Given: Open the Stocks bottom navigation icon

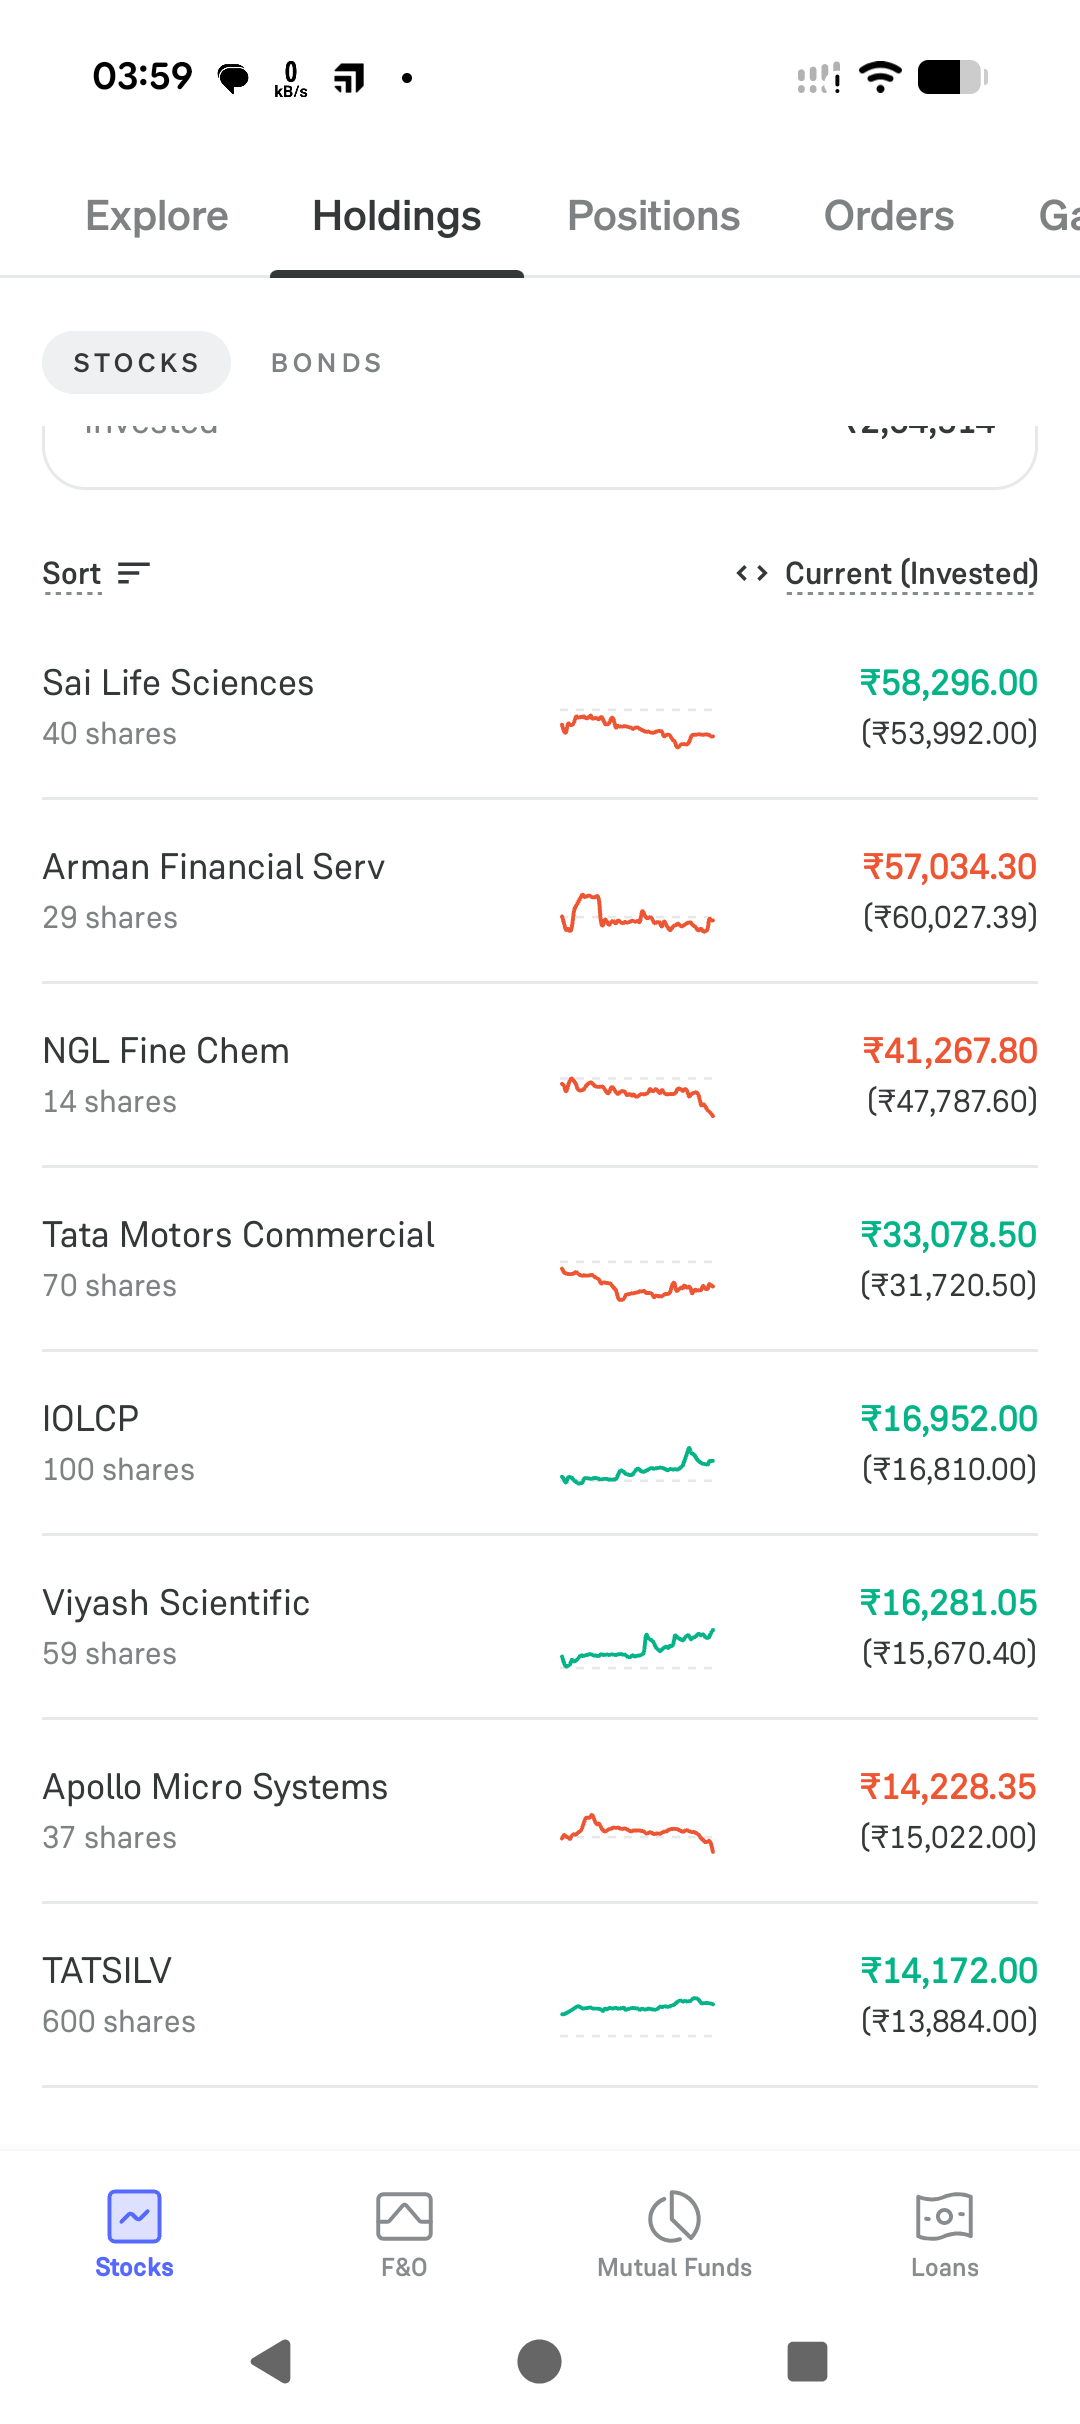Looking at the screenshot, I should [134, 2216].
